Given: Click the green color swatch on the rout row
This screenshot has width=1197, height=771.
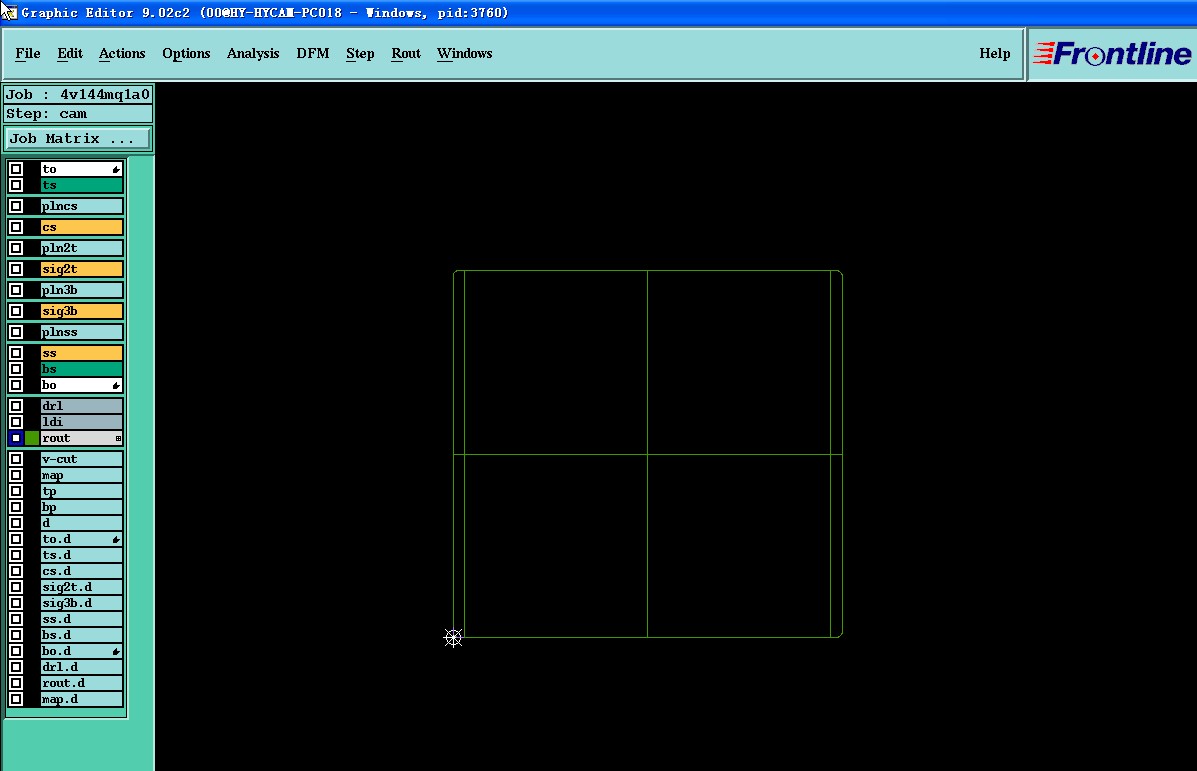Looking at the screenshot, I should (31, 438).
